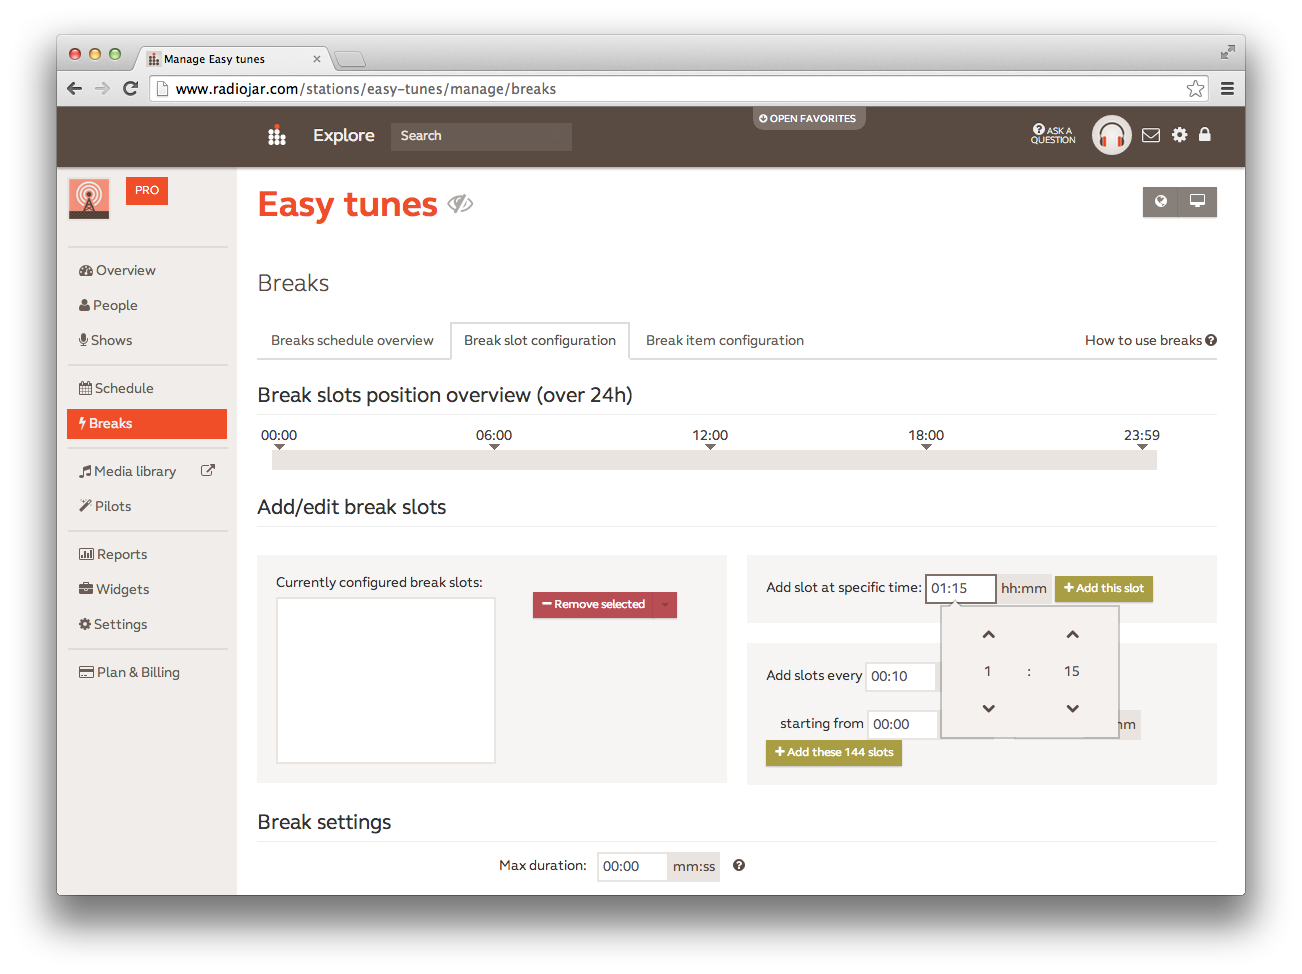
Task: Click the headphones user avatar
Action: 1111,135
